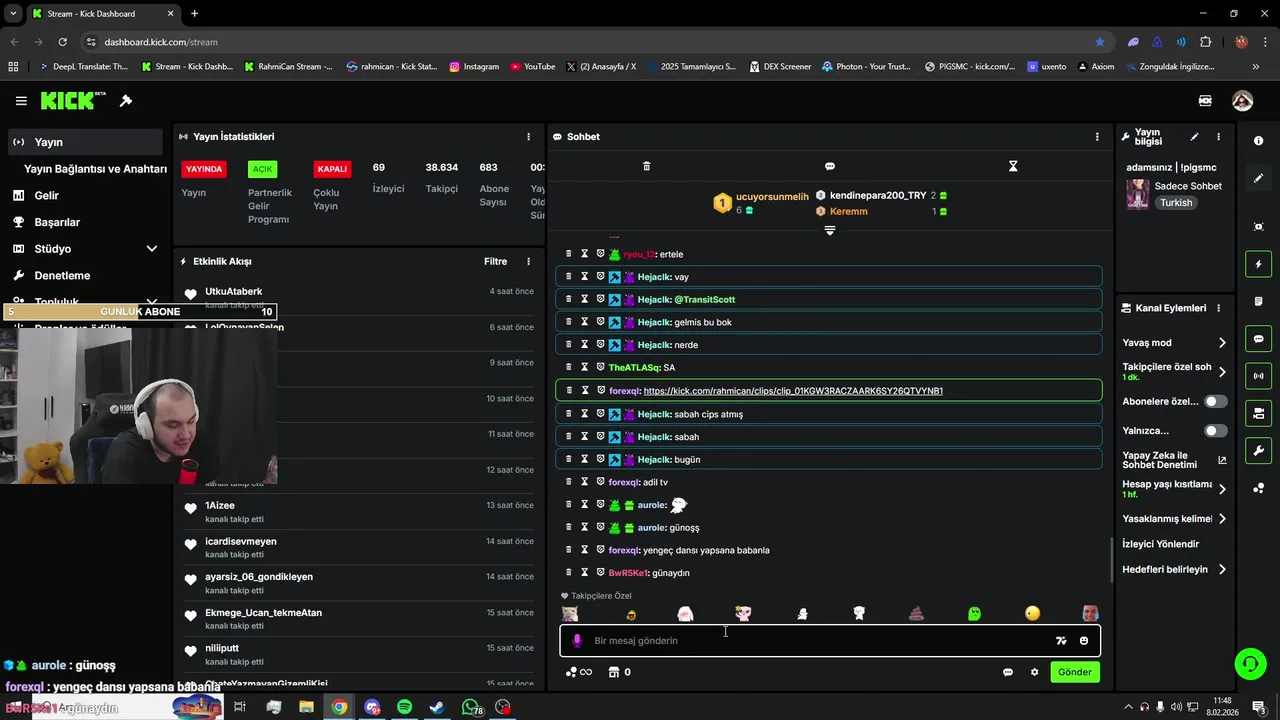The image size is (1280, 720).
Task: Open Etkinlik Akışı three-dot menu
Action: 529,262
